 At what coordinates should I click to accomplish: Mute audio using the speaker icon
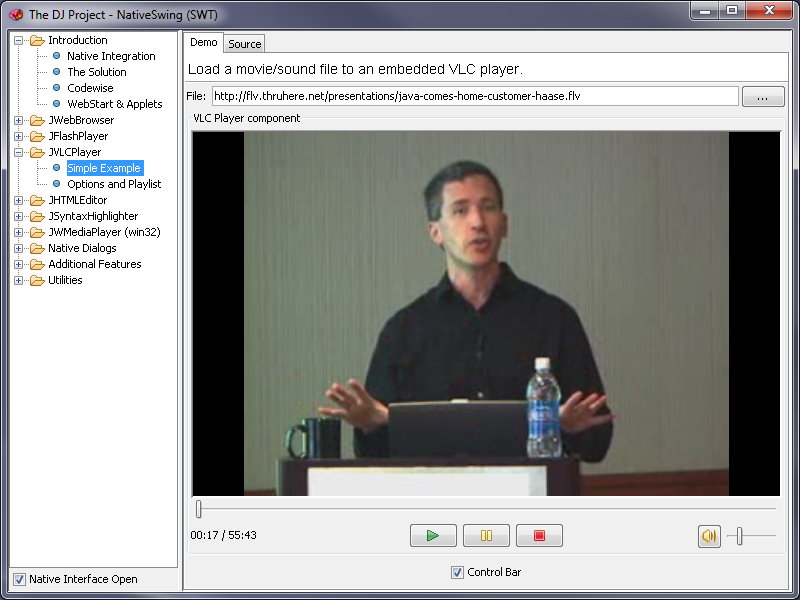pyautogui.click(x=709, y=536)
